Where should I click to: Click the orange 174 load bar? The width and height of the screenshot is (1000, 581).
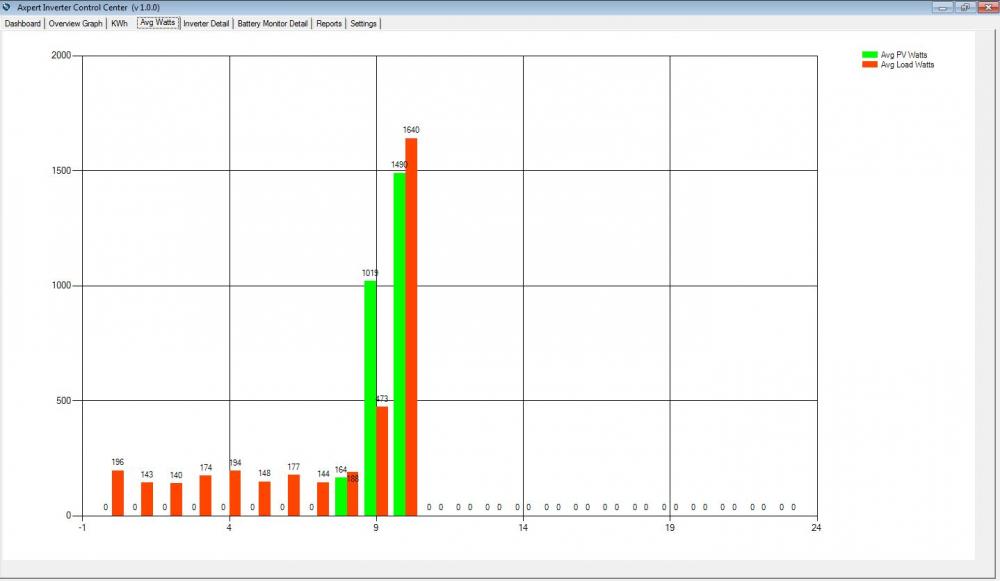pyautogui.click(x=205, y=495)
